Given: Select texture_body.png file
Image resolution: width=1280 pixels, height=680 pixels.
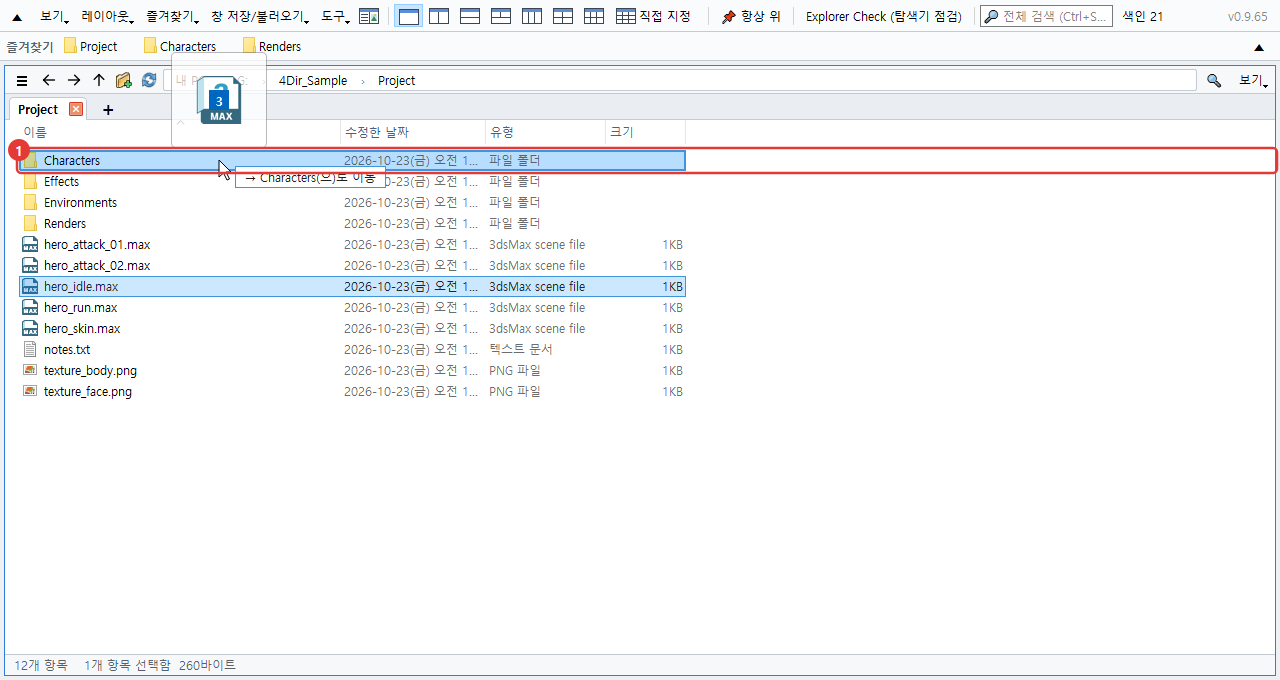Looking at the screenshot, I should coord(352,371).
